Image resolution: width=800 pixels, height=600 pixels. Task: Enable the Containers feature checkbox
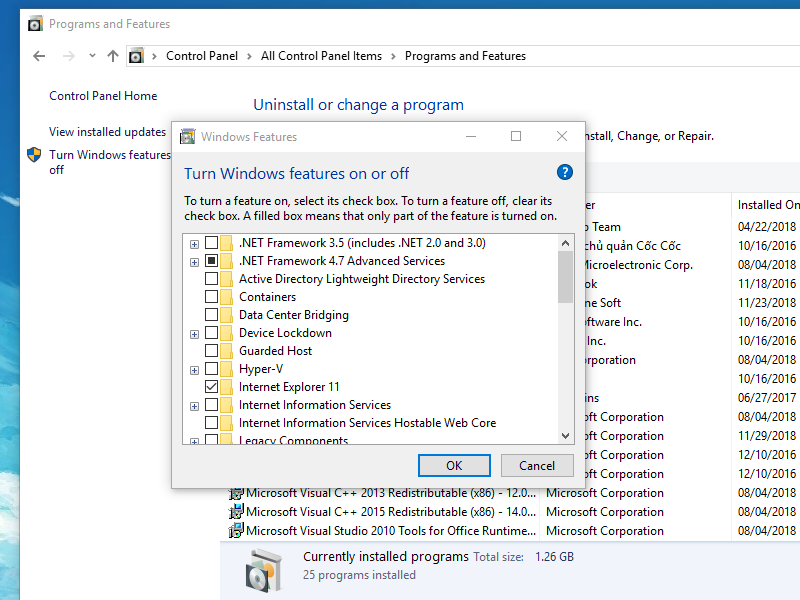pos(211,297)
